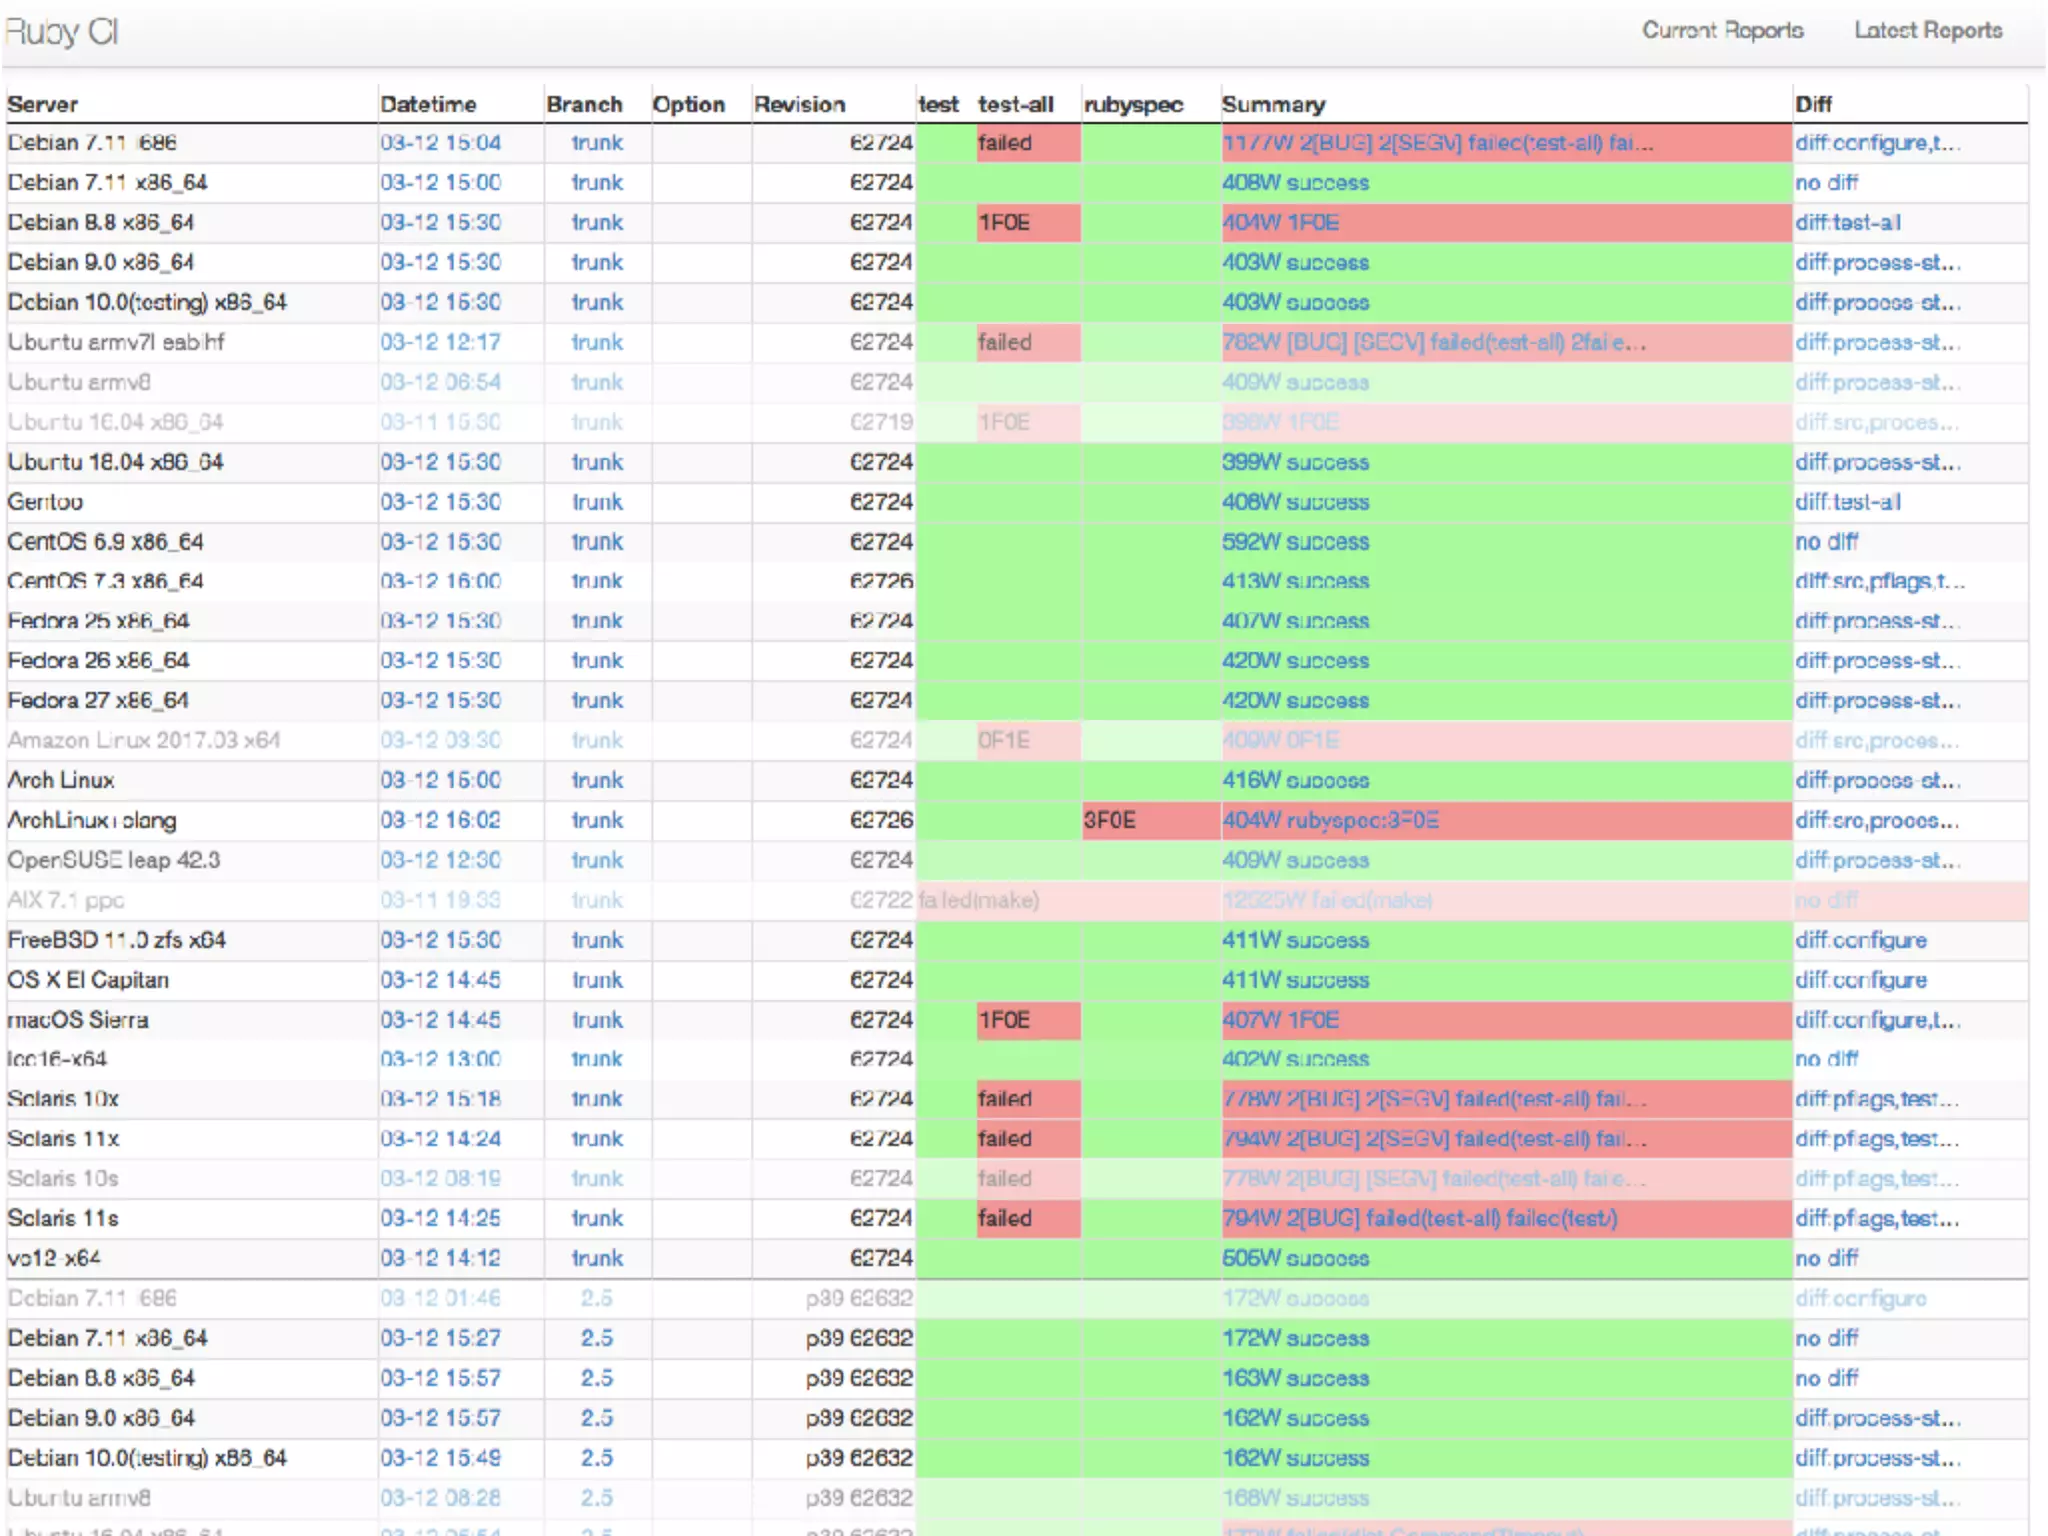Screen dimensions: 2048x1536
Task: Open 416W success summary for Arch Linux
Action: tap(1294, 781)
